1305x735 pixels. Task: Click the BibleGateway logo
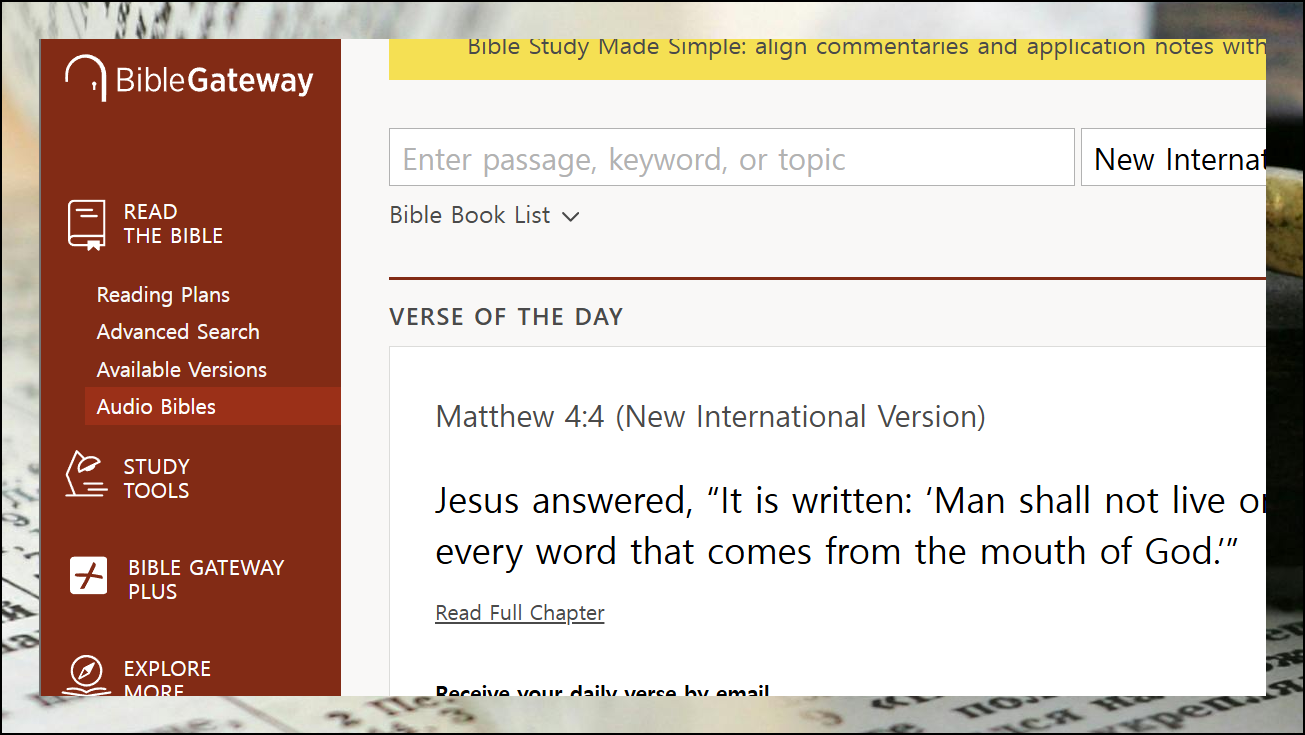(189, 79)
